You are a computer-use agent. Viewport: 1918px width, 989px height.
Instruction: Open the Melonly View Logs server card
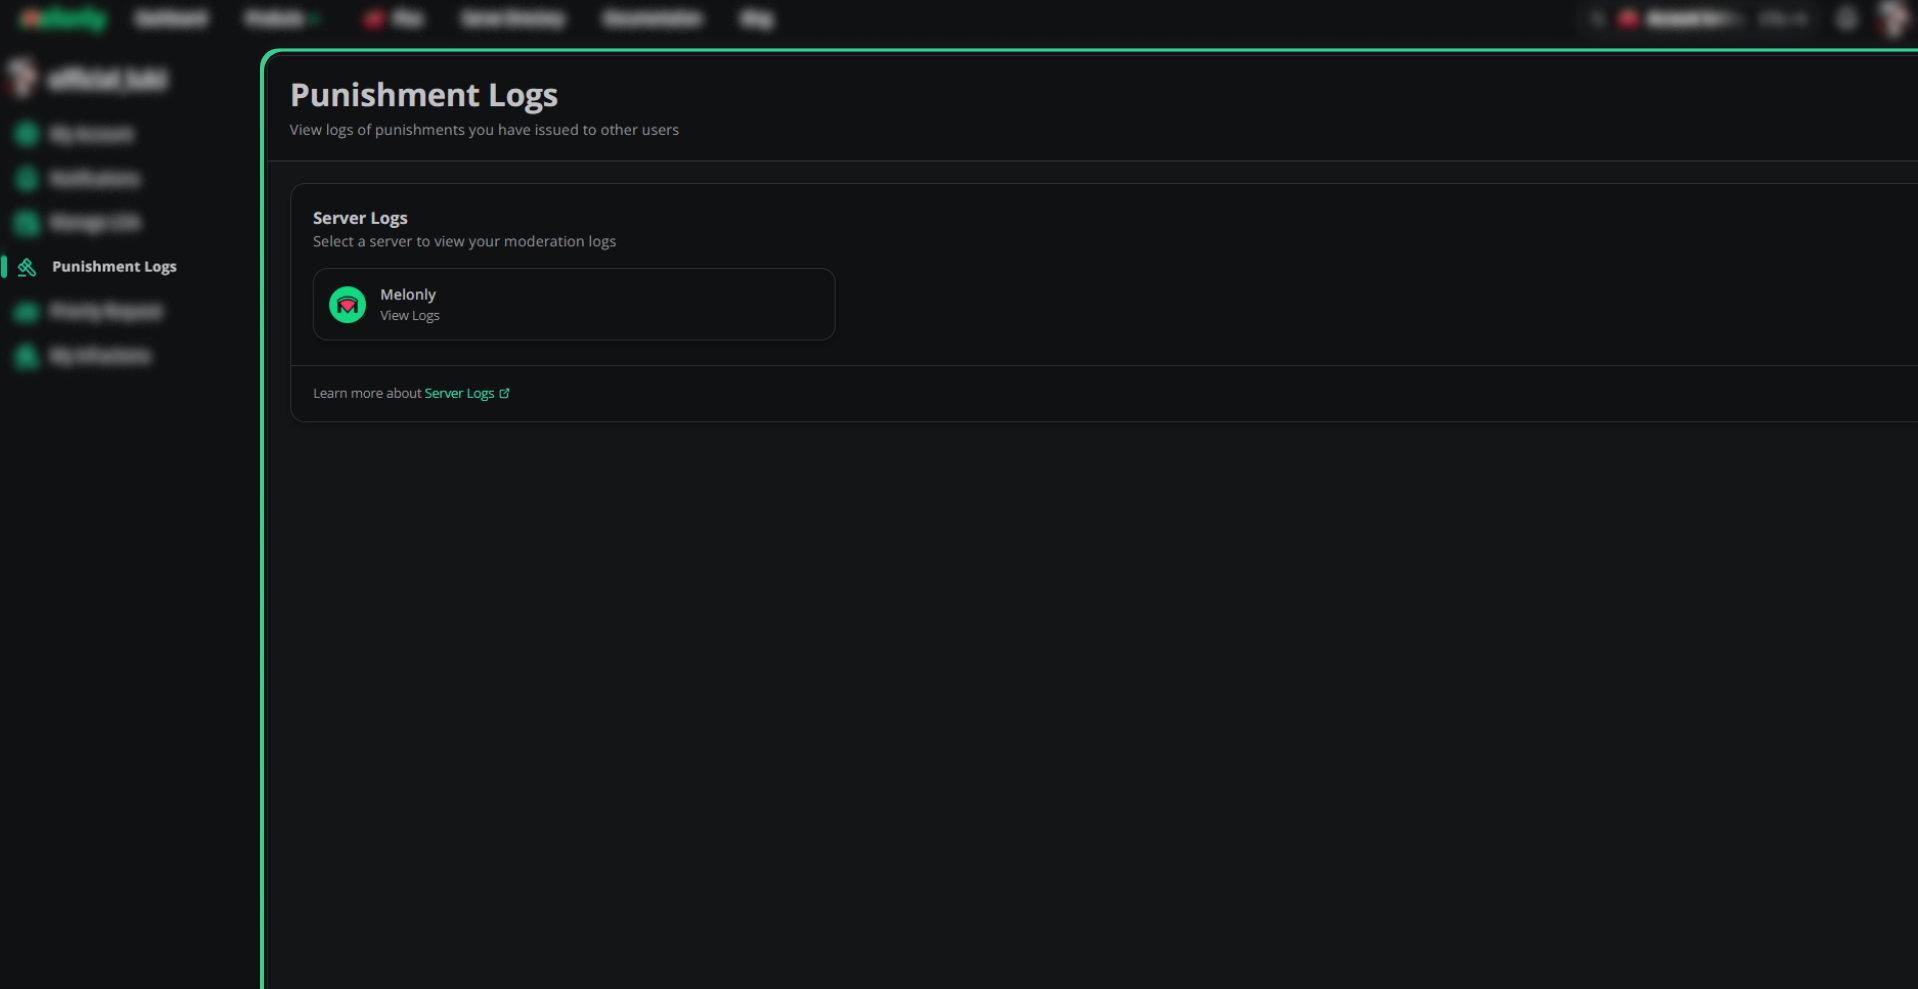574,304
